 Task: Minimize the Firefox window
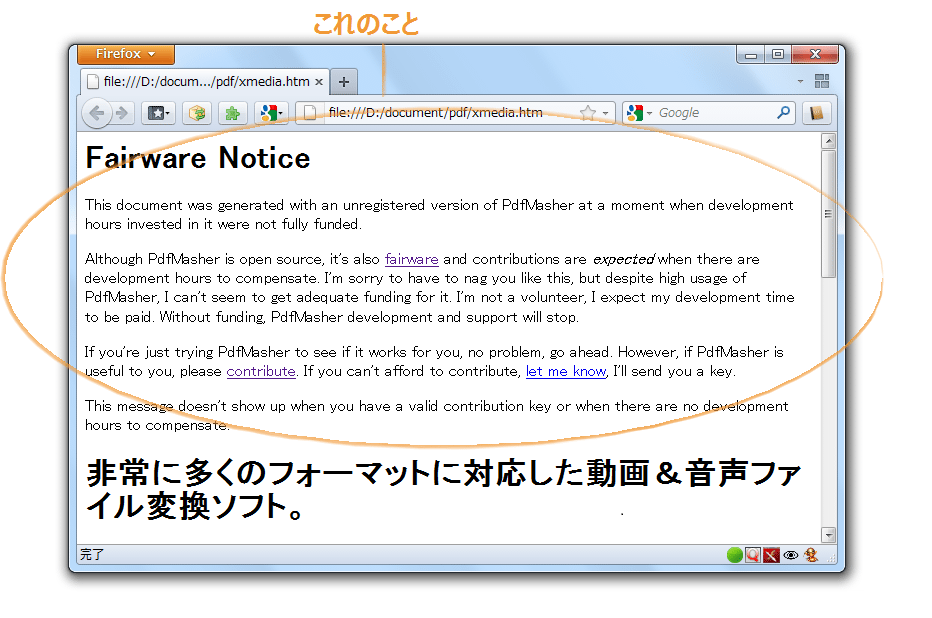point(751,55)
